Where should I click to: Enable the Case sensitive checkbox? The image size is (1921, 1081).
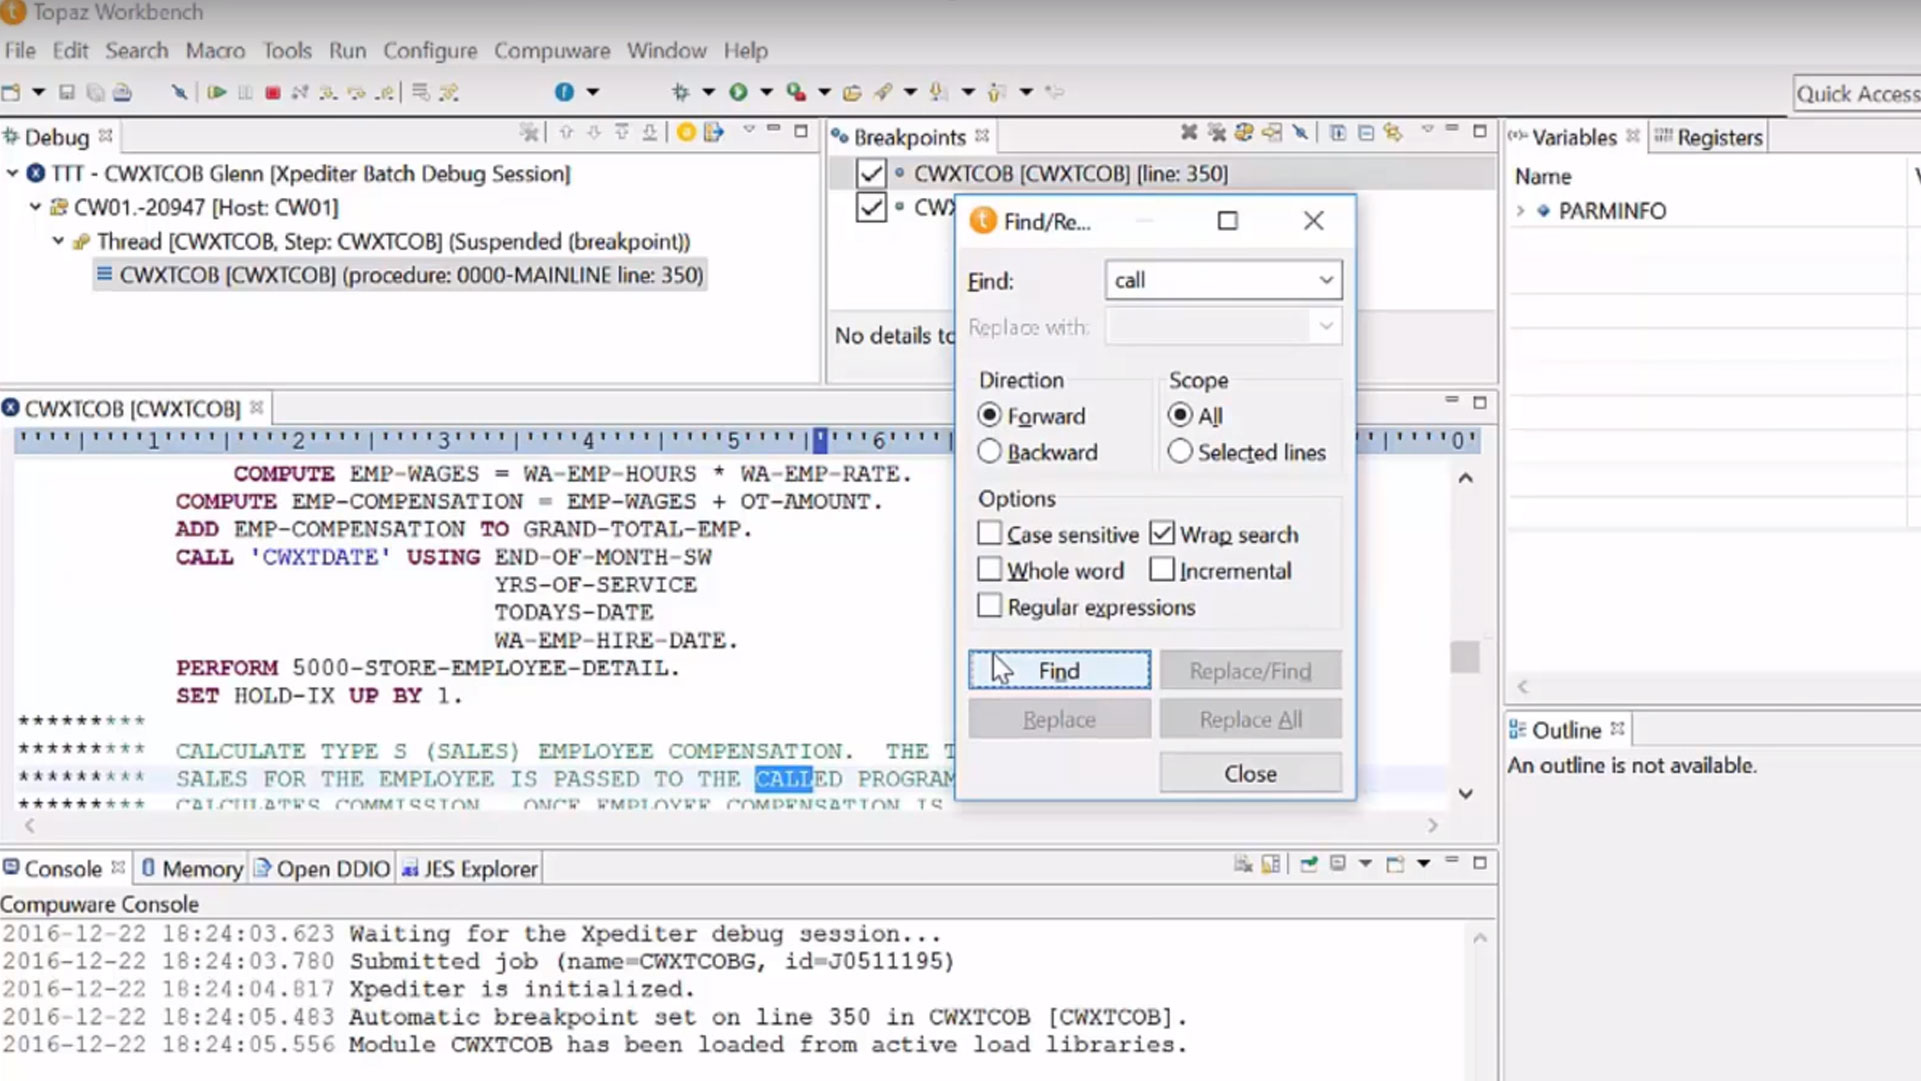click(989, 534)
